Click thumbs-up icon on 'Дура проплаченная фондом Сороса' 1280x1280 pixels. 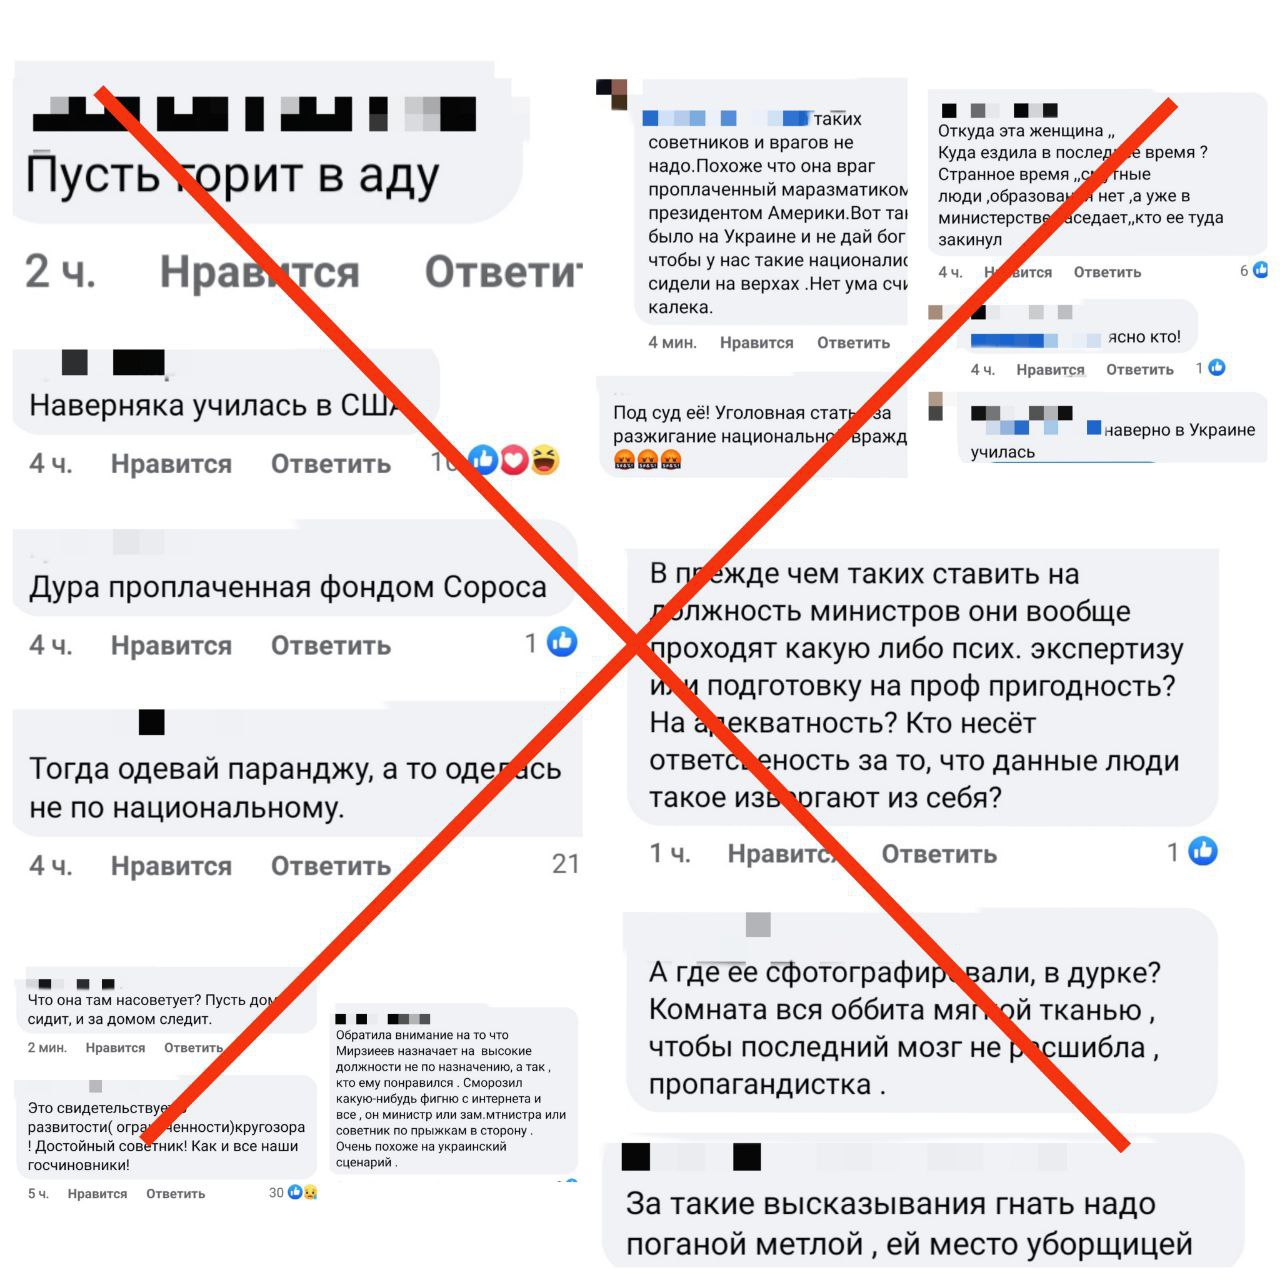coord(563,642)
